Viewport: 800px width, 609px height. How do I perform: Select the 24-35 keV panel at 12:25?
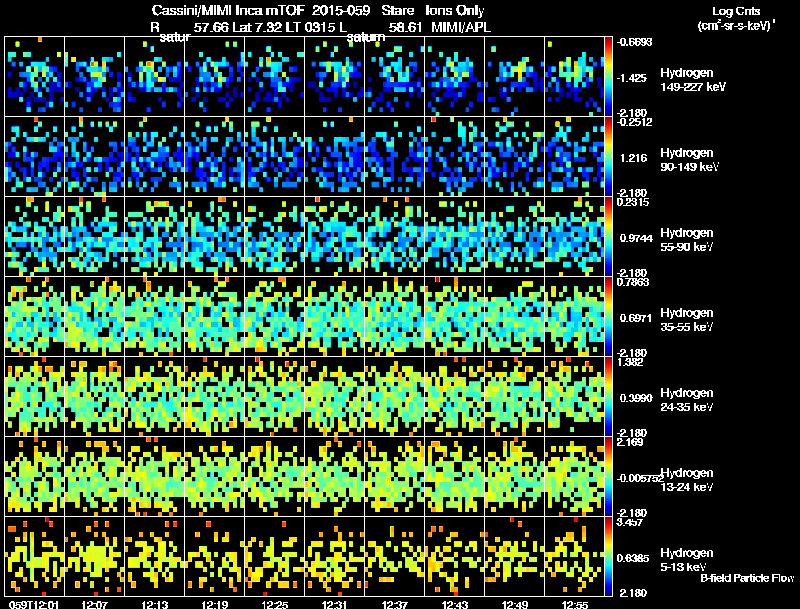pos(274,397)
